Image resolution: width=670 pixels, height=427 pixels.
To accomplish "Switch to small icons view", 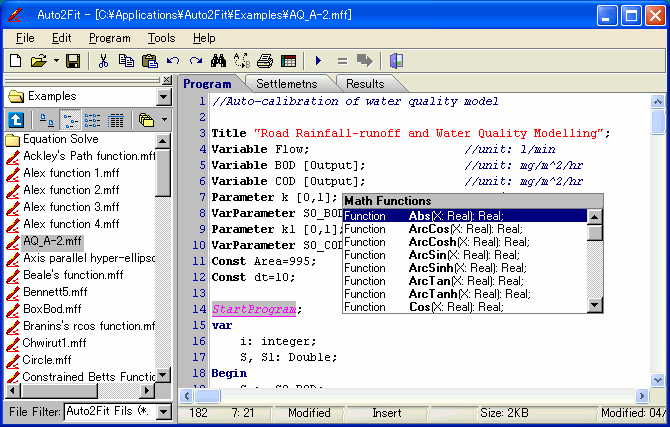I will tap(70, 121).
